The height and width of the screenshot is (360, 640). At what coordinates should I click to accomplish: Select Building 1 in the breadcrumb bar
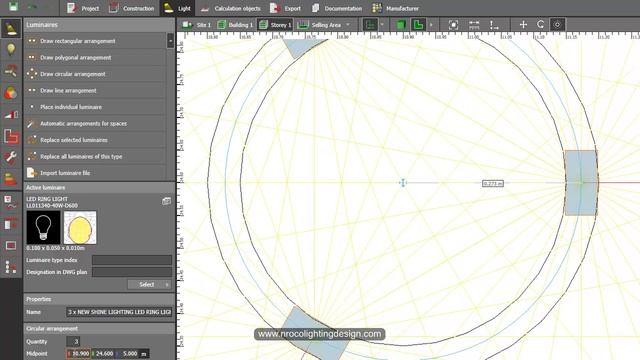(235, 25)
